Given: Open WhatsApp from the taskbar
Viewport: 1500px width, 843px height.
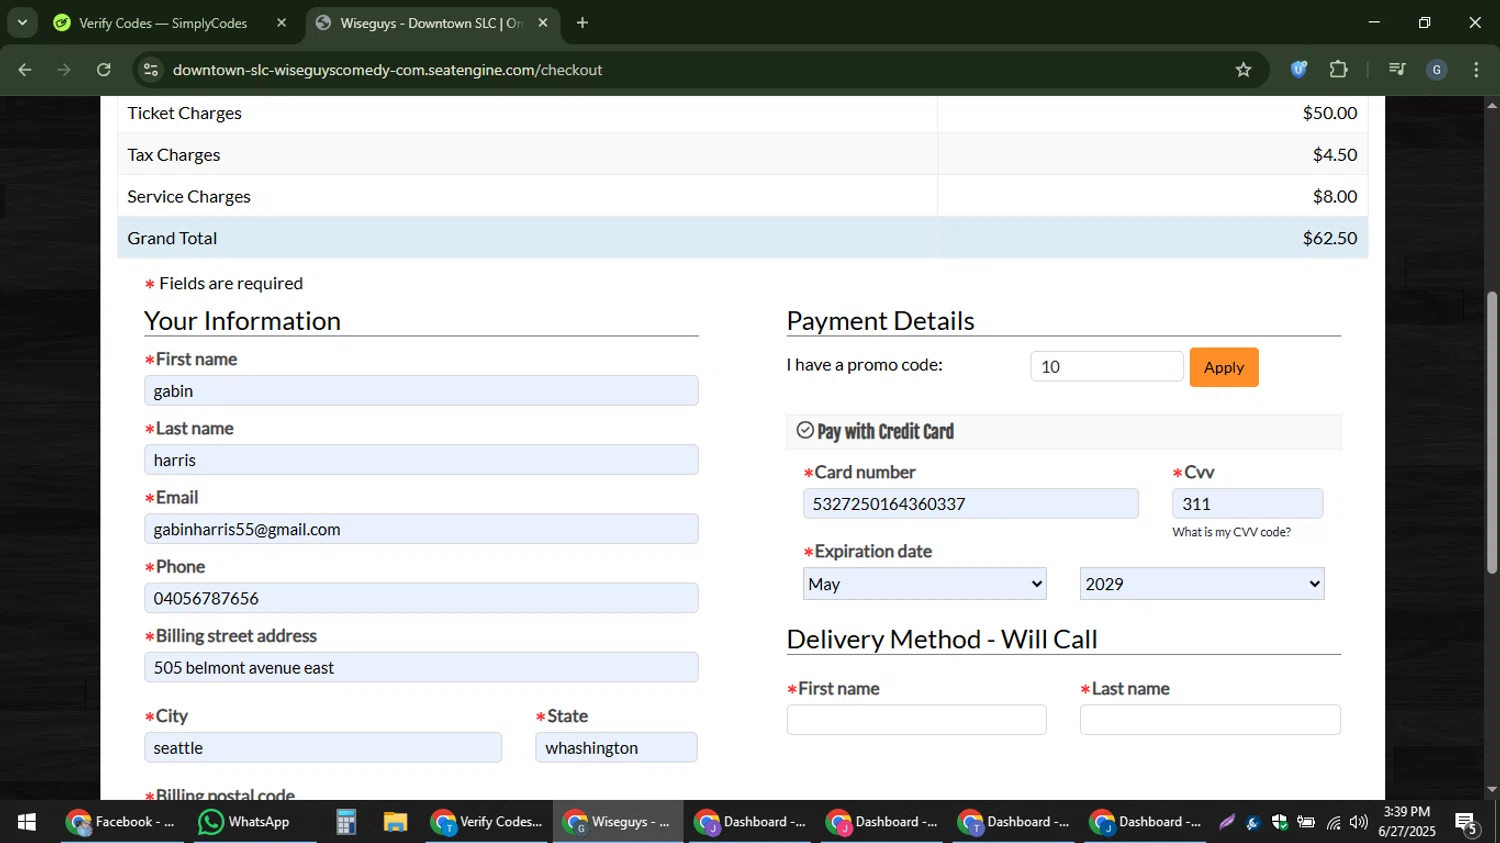Looking at the screenshot, I should 244,822.
